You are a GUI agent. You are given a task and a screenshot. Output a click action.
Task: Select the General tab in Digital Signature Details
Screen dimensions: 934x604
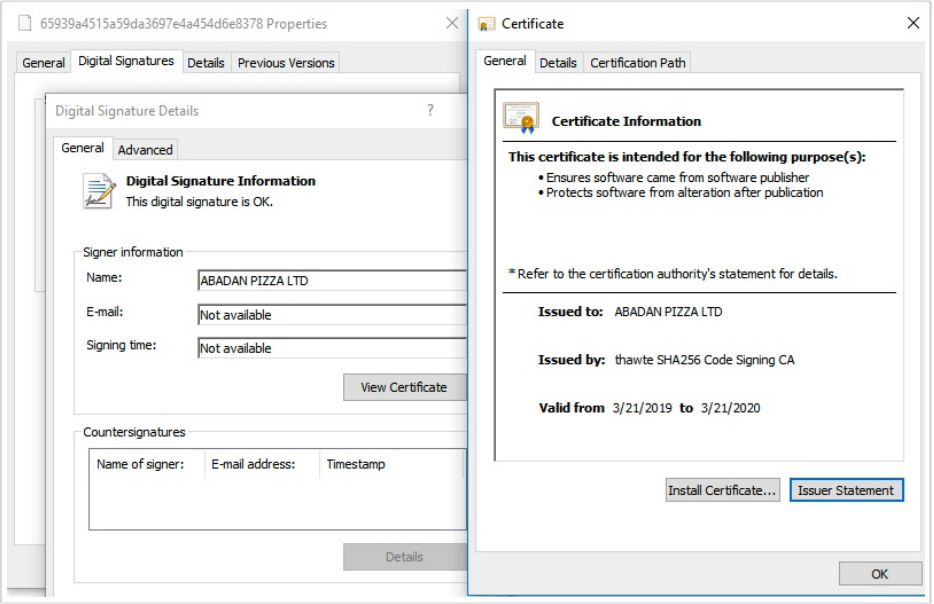tap(83, 148)
